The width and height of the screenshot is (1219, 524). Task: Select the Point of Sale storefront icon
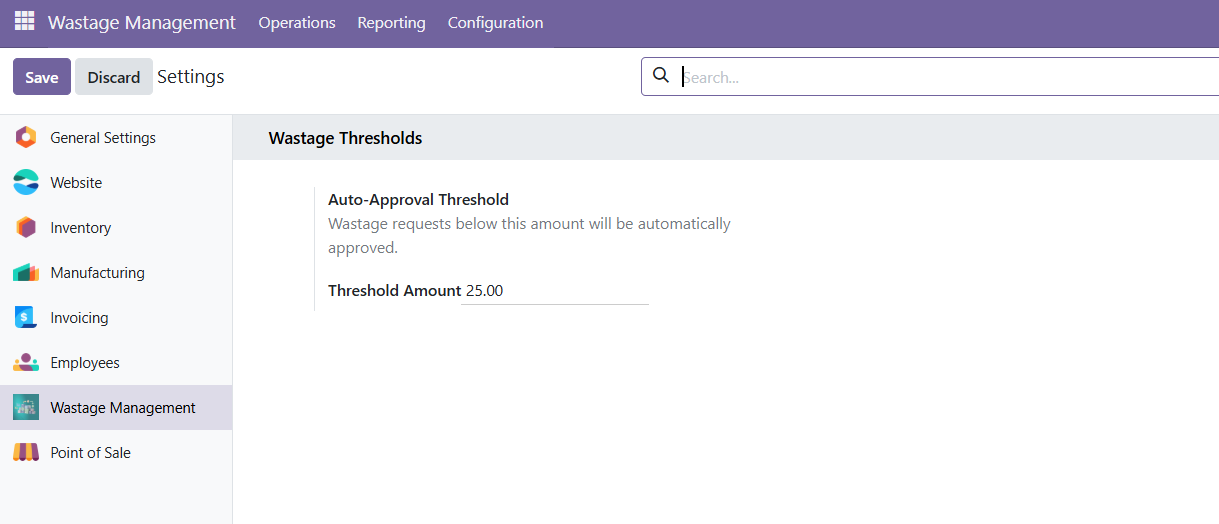click(26, 453)
